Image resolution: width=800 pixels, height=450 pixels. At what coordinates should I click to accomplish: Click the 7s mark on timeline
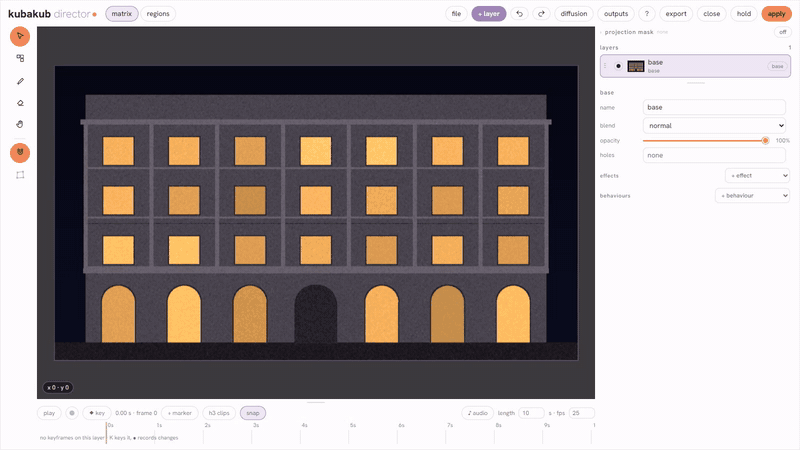tap(449, 425)
